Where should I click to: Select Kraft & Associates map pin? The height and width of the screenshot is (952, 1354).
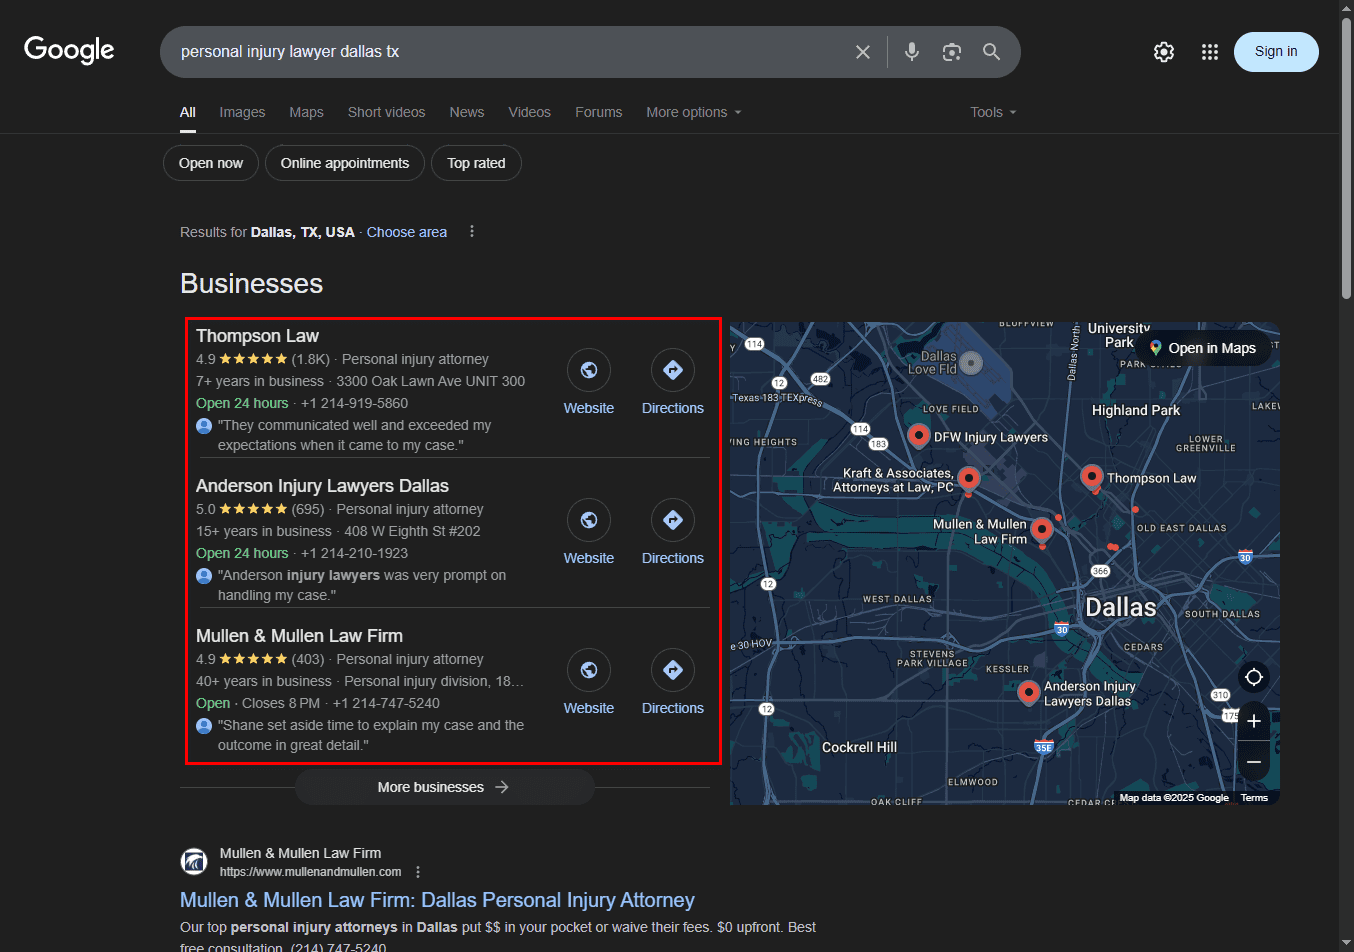point(968,478)
